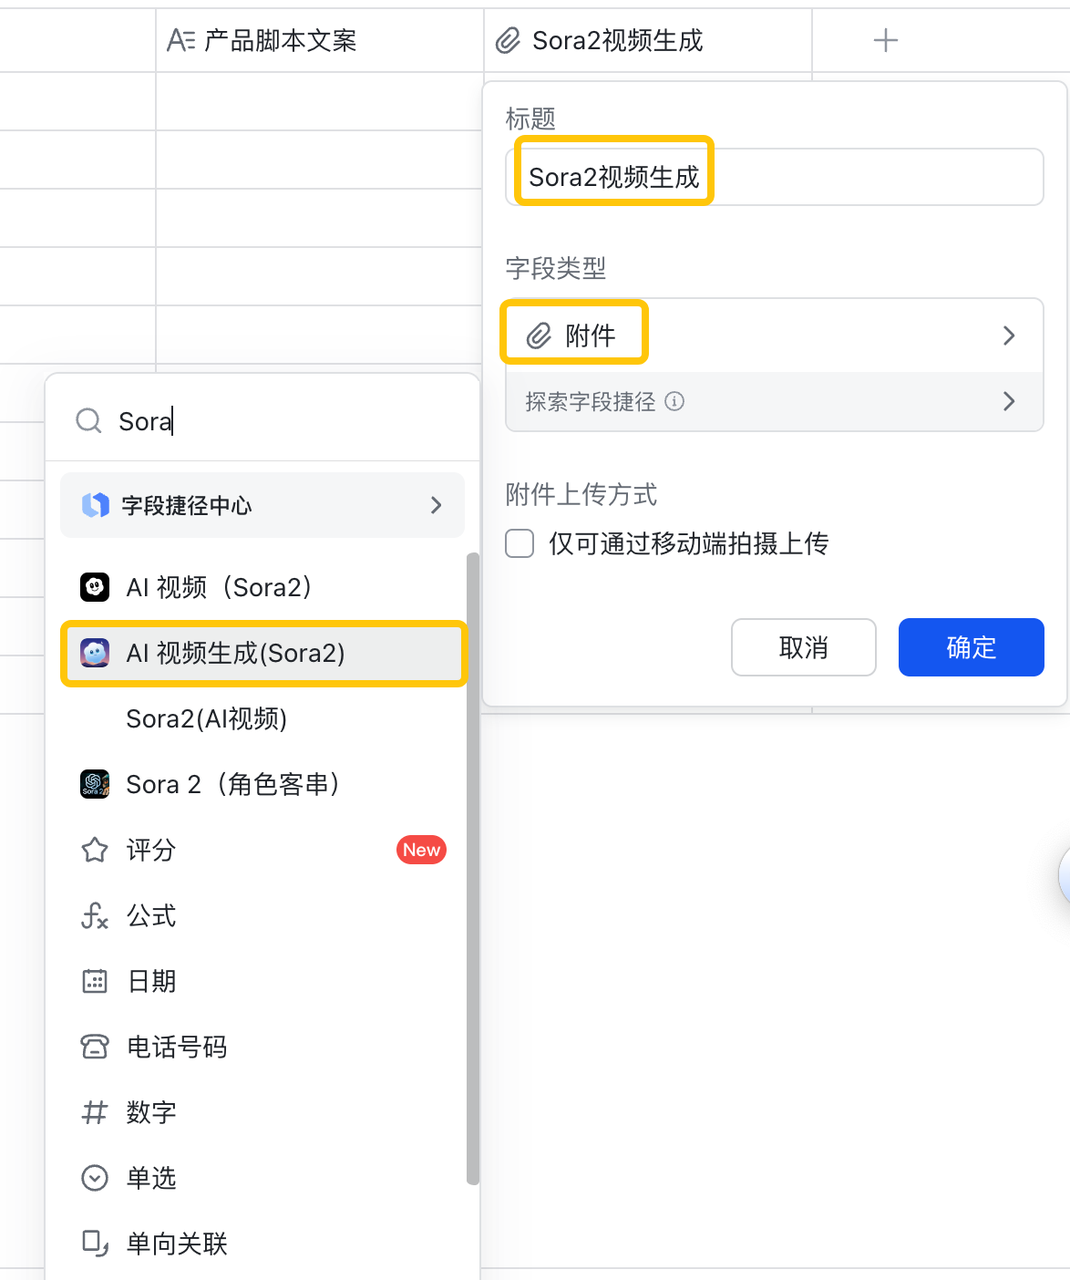Click the 字段类型 label

click(x=555, y=268)
